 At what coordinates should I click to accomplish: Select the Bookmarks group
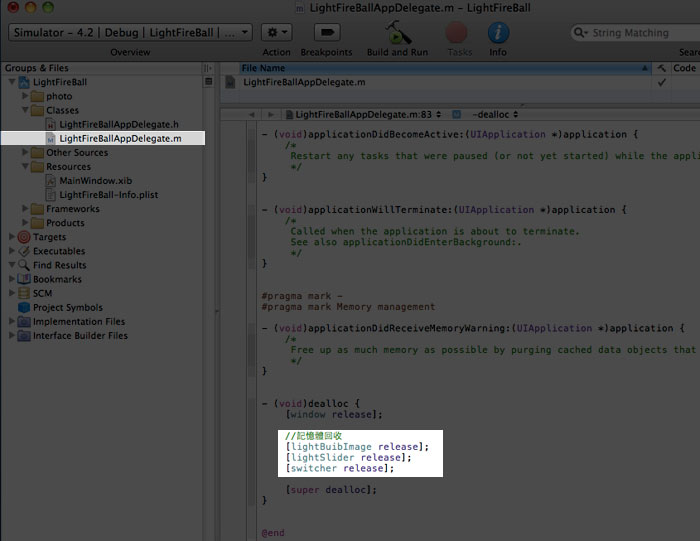coord(57,279)
